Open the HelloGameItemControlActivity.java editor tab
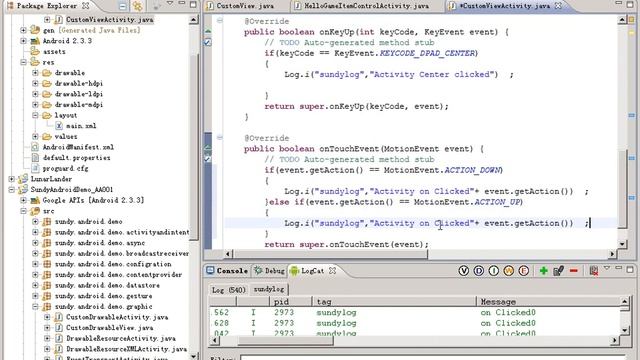The width and height of the screenshot is (640, 360). pyautogui.click(x=362, y=6)
